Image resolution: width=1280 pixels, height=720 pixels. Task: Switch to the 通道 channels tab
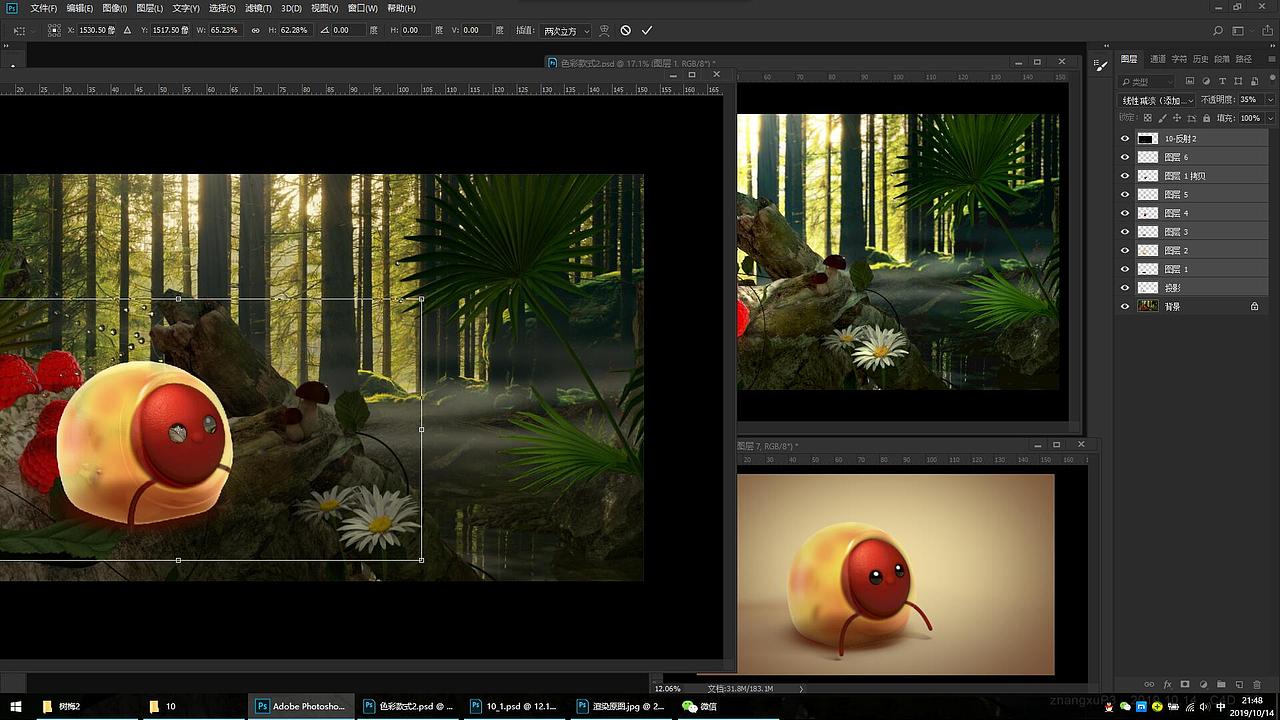coord(1158,59)
